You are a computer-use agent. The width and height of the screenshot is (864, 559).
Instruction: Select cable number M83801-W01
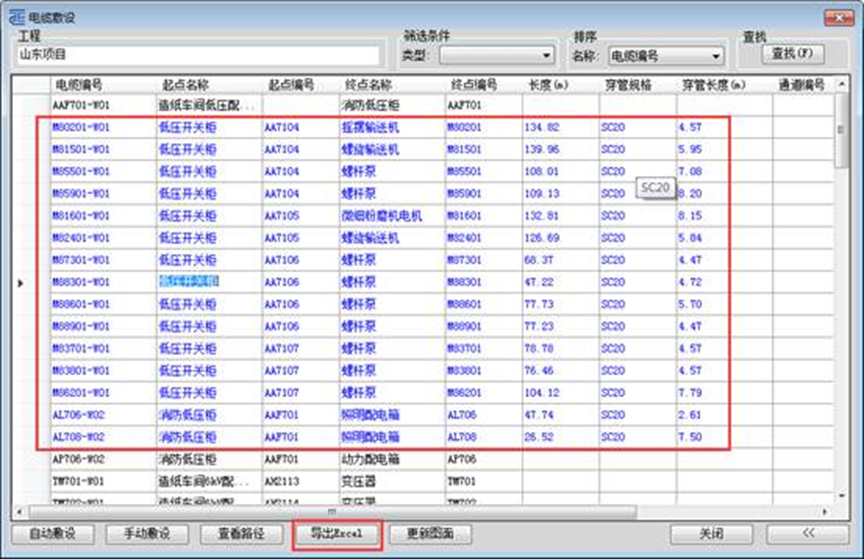point(81,370)
